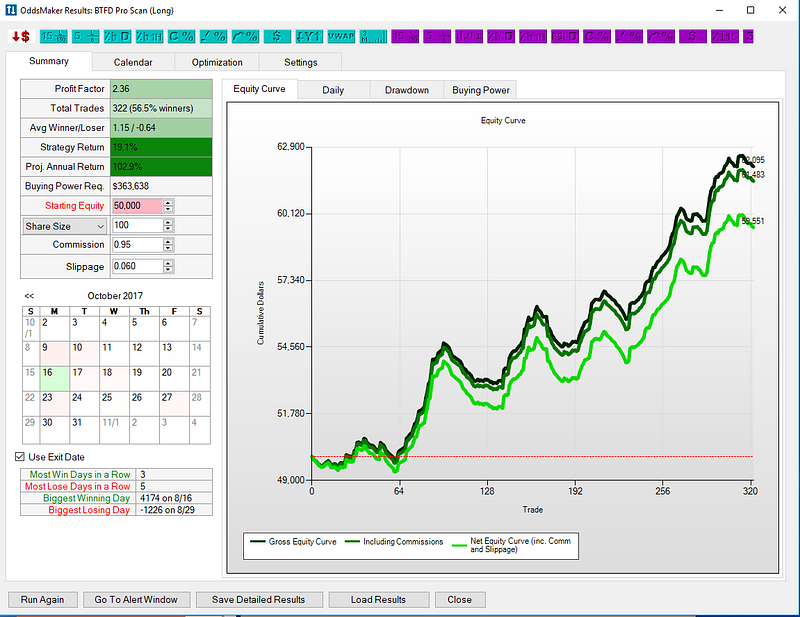This screenshot has height=617, width=800.
Task: Click the Close button at bottom
Action: tap(460, 600)
